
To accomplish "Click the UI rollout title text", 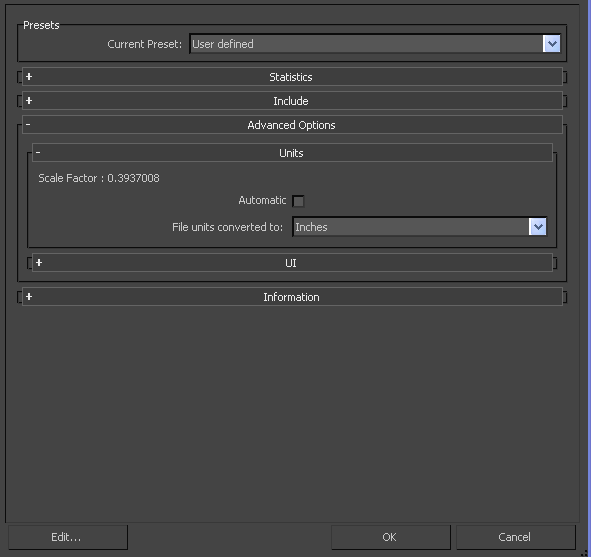I will point(291,263).
